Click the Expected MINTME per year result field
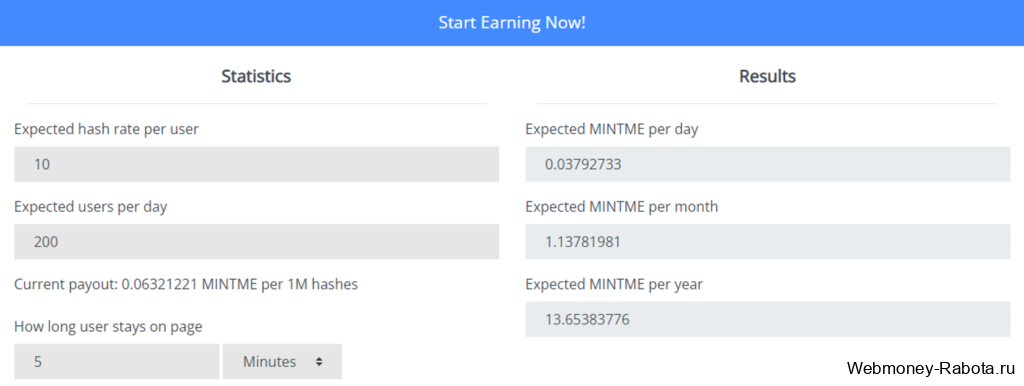Image resolution: width=1024 pixels, height=386 pixels. (767, 319)
